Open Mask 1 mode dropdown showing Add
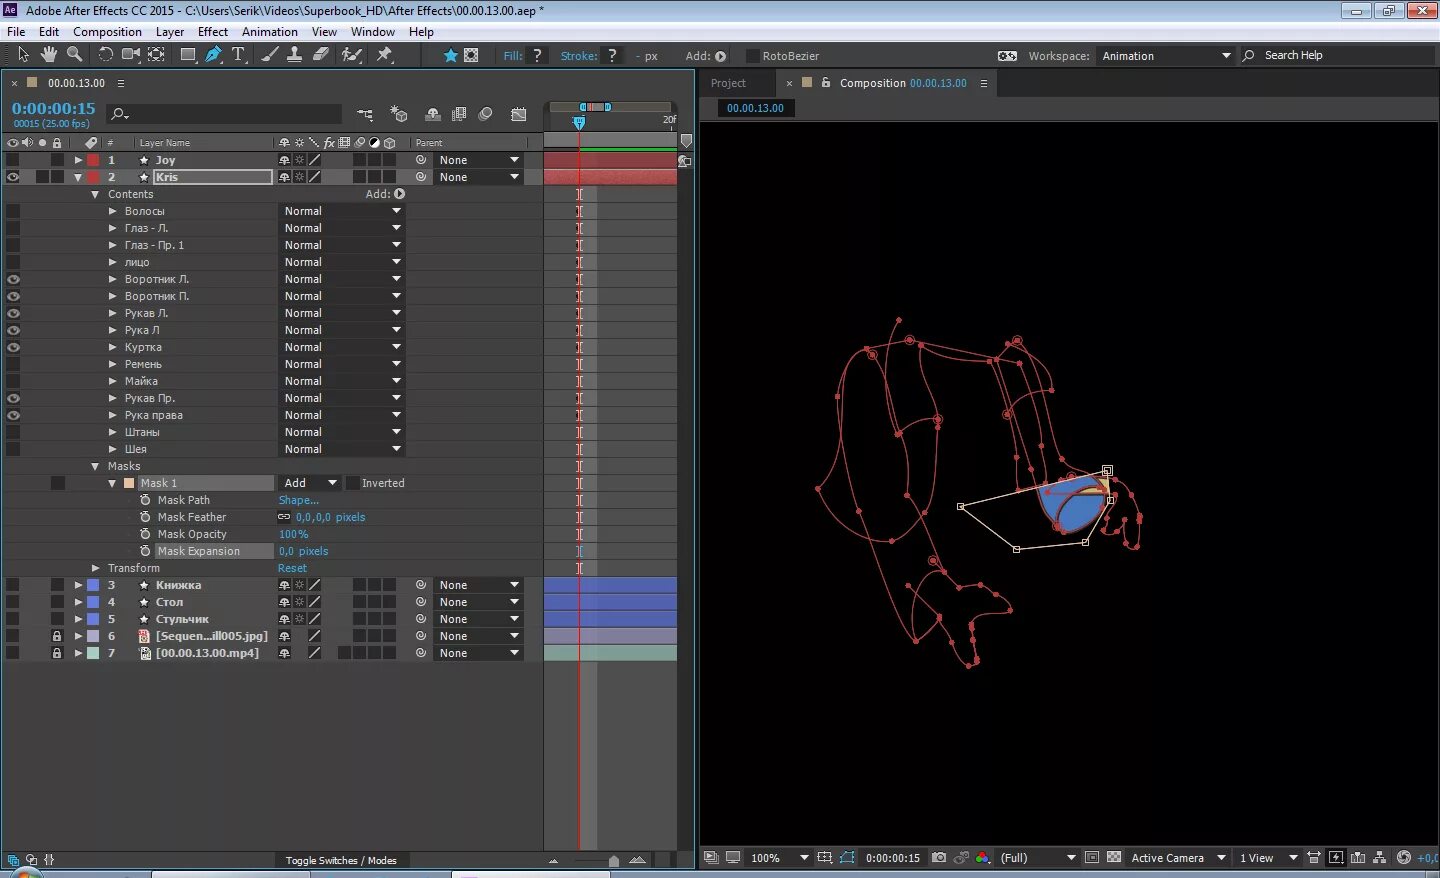This screenshot has height=878, width=1440. tap(311, 483)
